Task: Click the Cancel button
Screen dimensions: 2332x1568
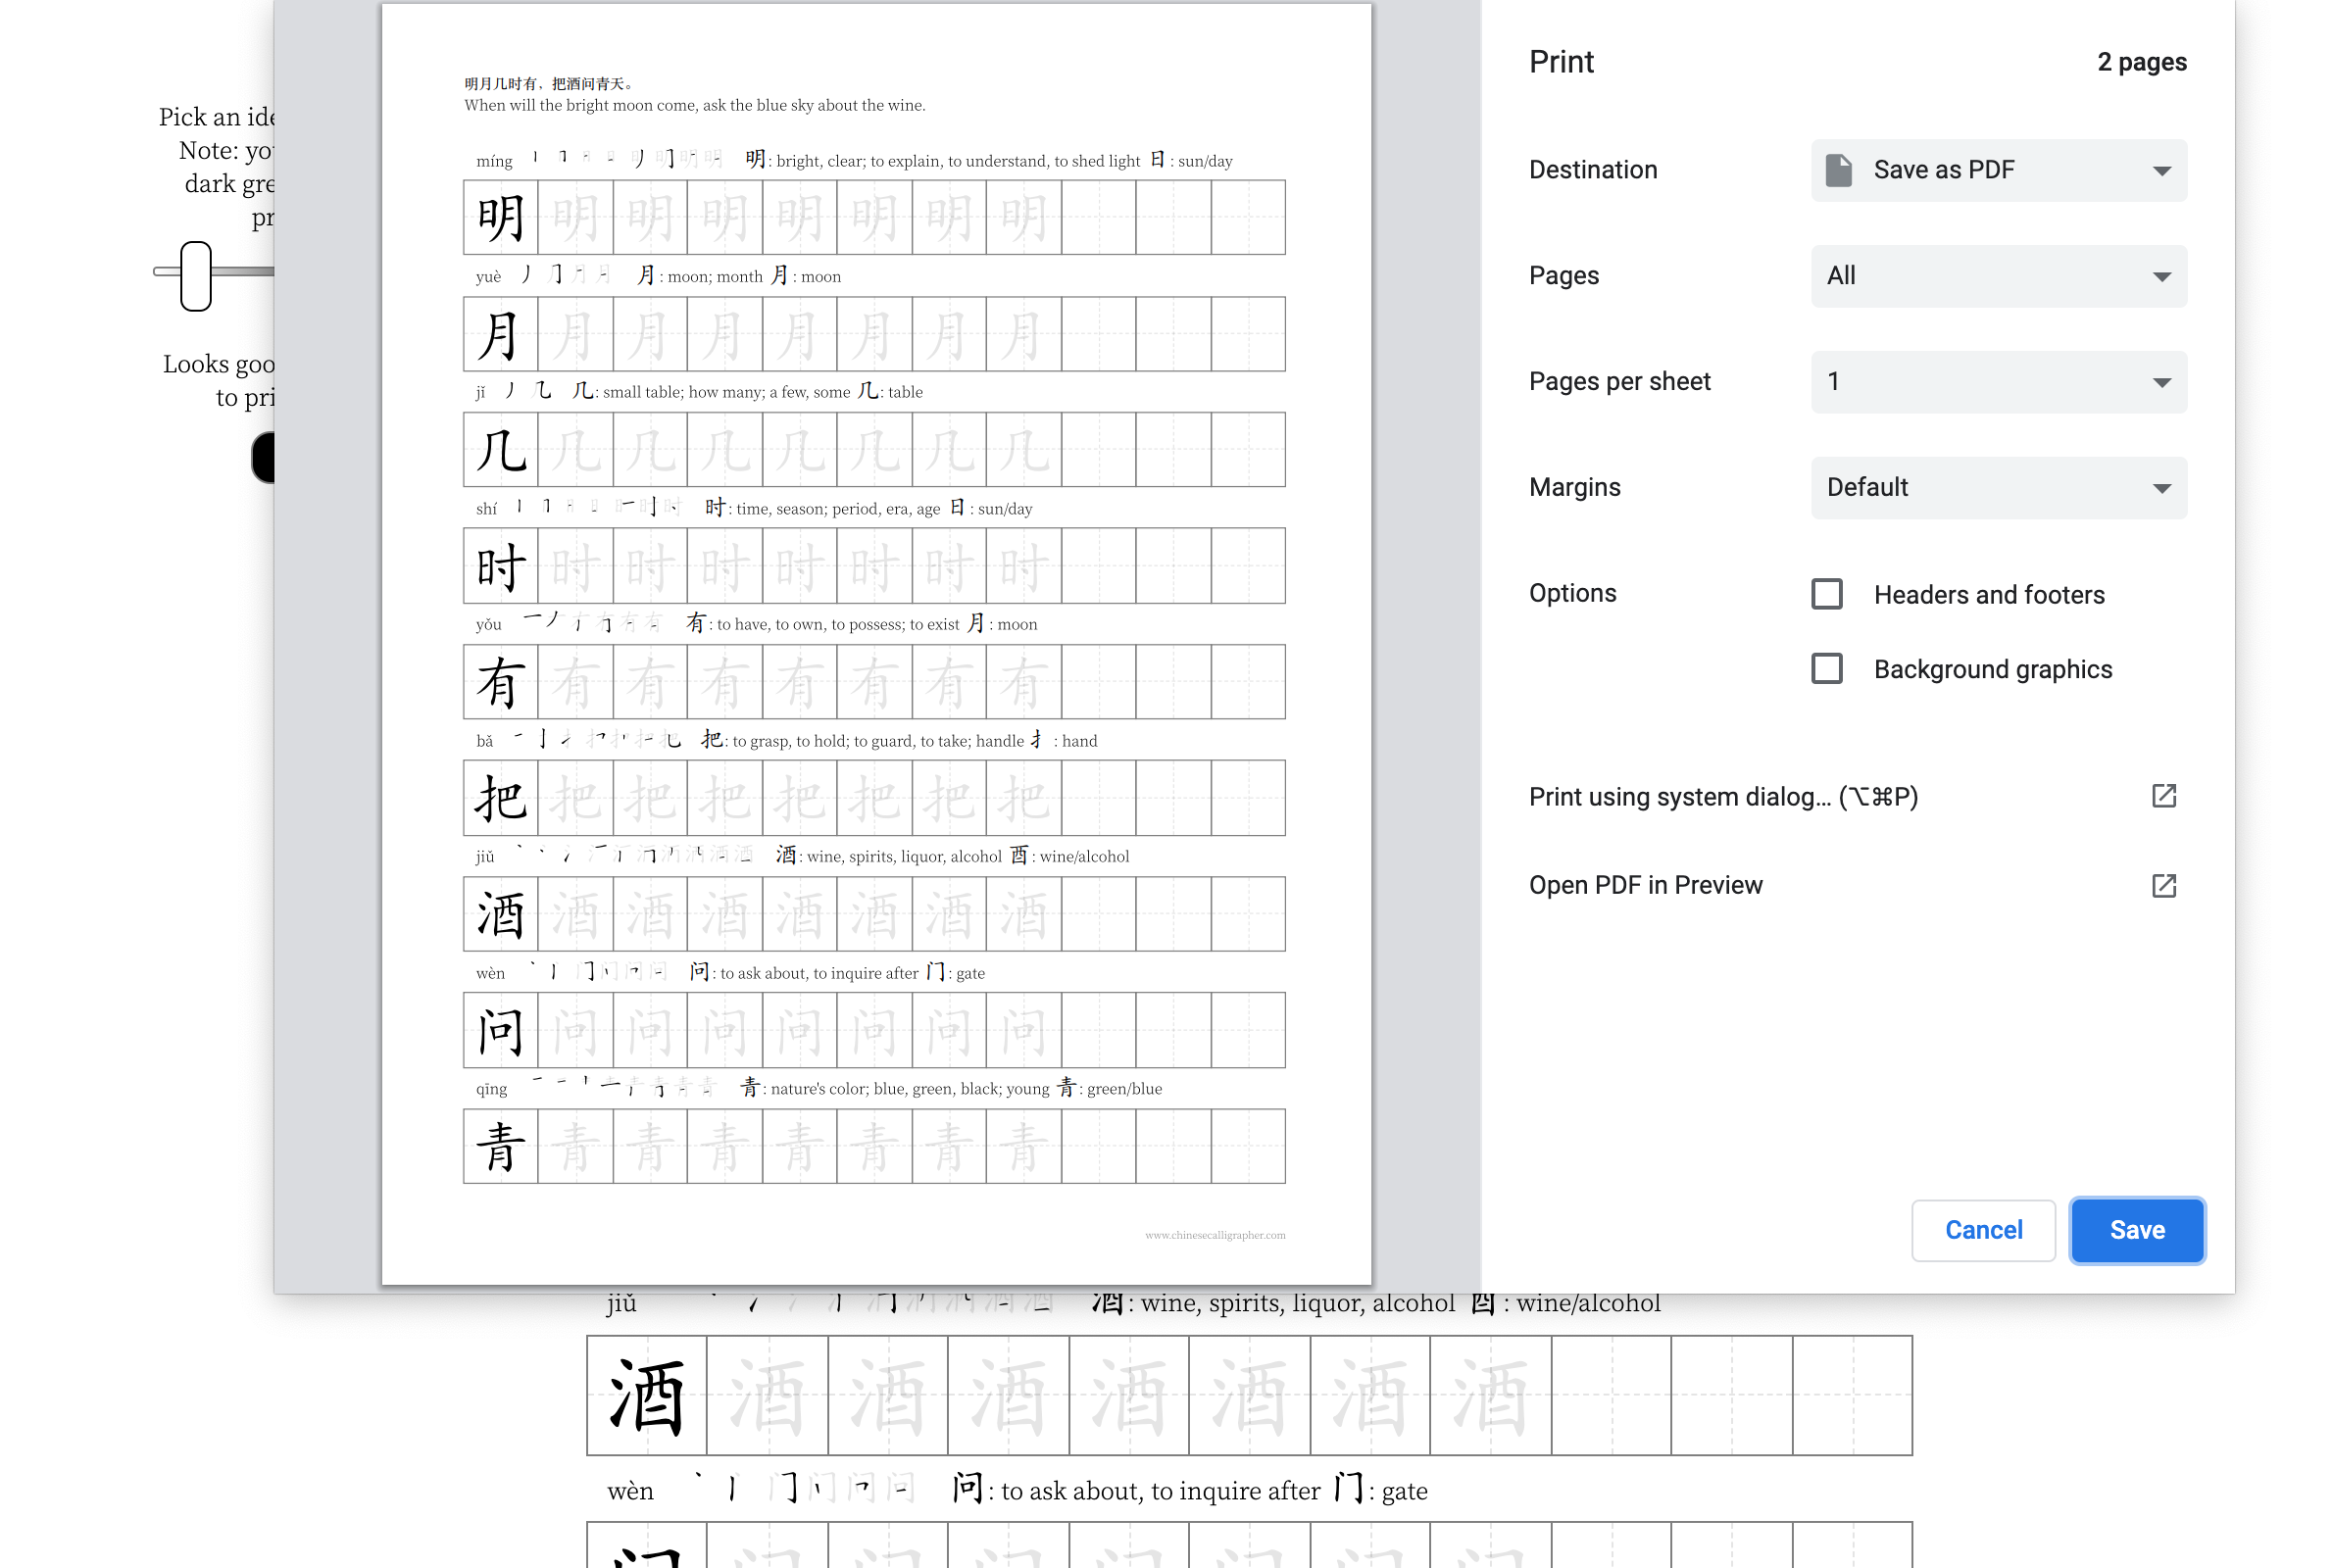Action: pos(1983,1230)
